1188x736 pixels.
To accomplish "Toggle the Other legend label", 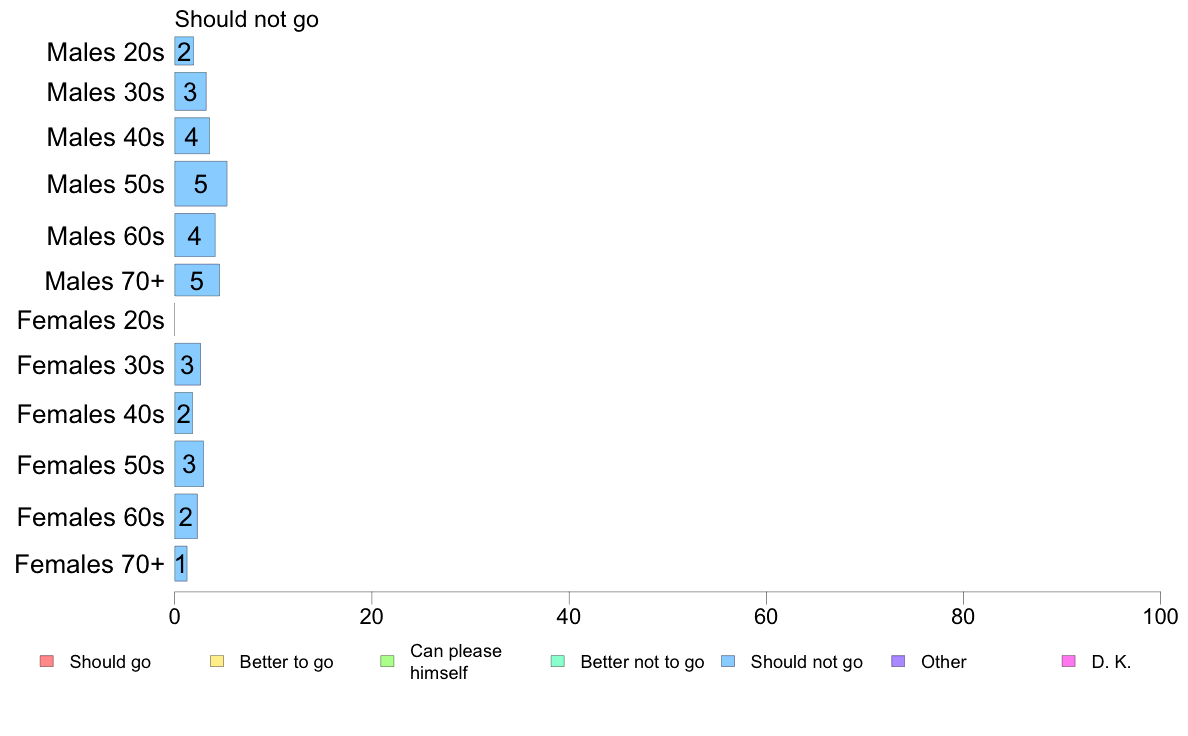I will (x=943, y=662).
